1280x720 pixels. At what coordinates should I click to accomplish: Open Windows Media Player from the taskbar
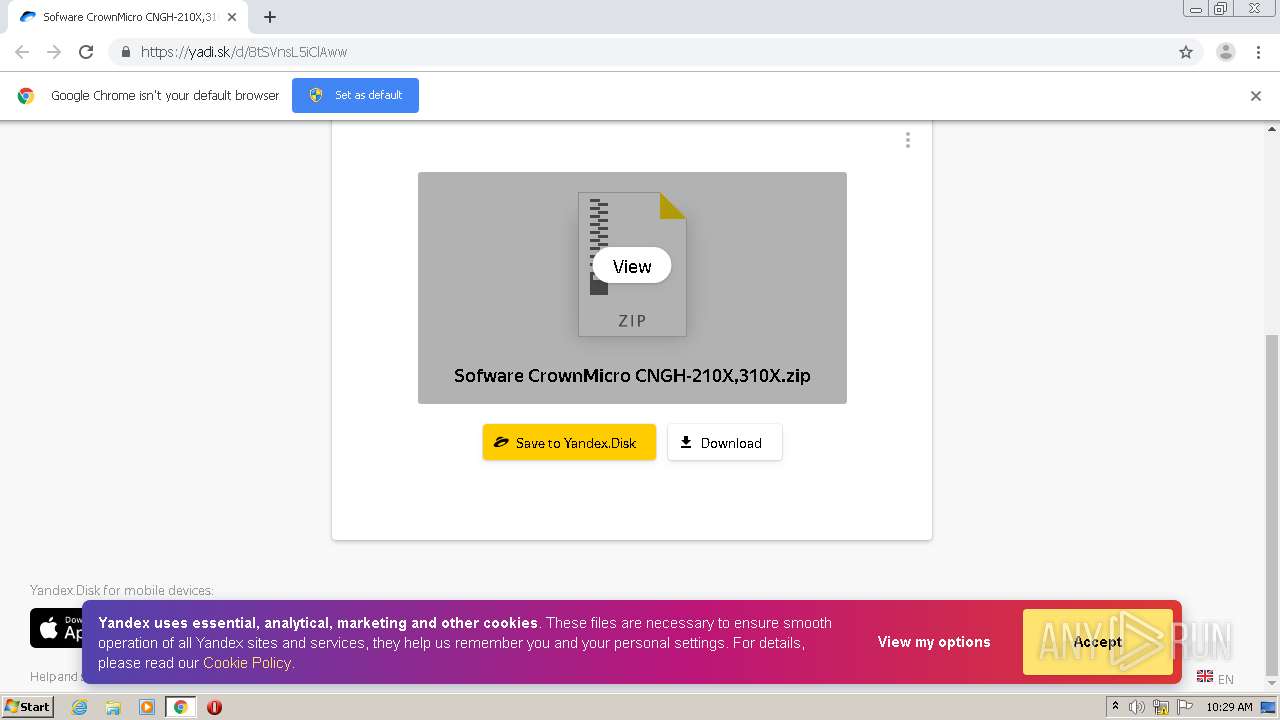(x=147, y=707)
